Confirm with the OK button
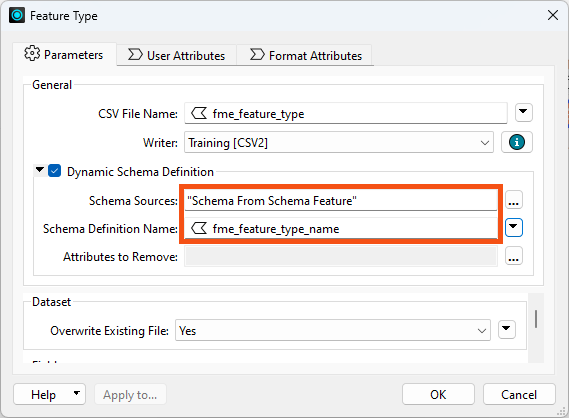This screenshot has height=418, width=569. pyautogui.click(x=438, y=394)
